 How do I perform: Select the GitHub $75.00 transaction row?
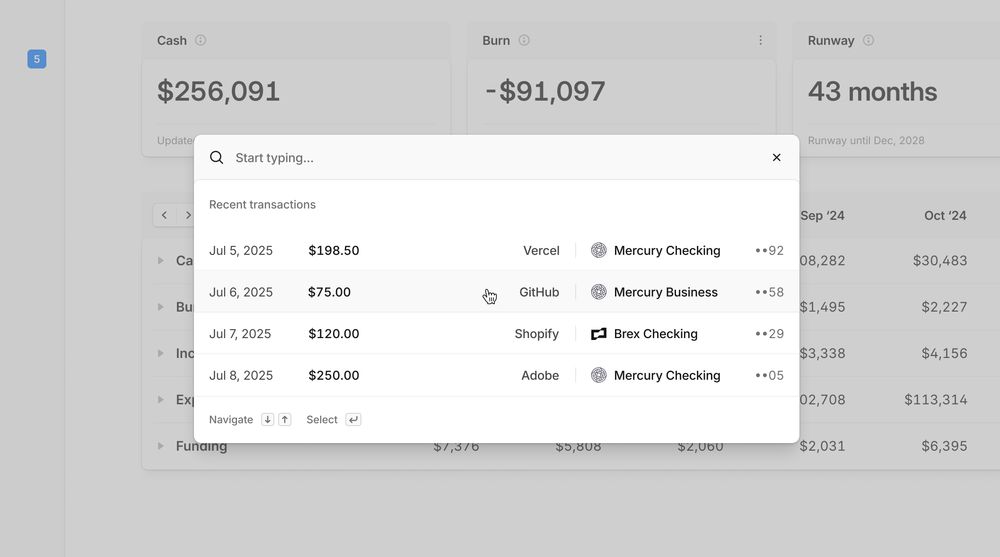pos(496,292)
